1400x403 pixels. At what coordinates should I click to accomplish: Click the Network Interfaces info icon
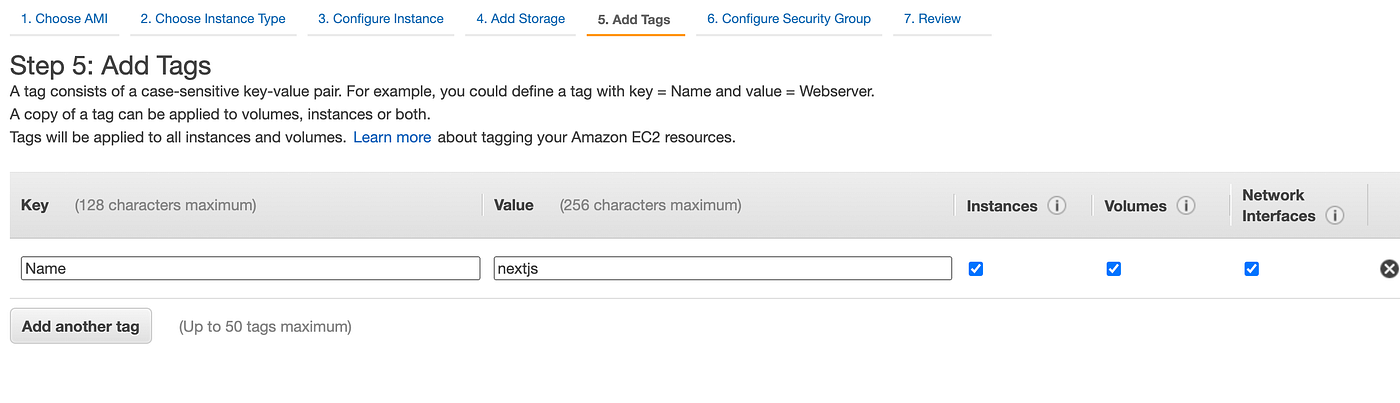pyautogui.click(x=1334, y=216)
